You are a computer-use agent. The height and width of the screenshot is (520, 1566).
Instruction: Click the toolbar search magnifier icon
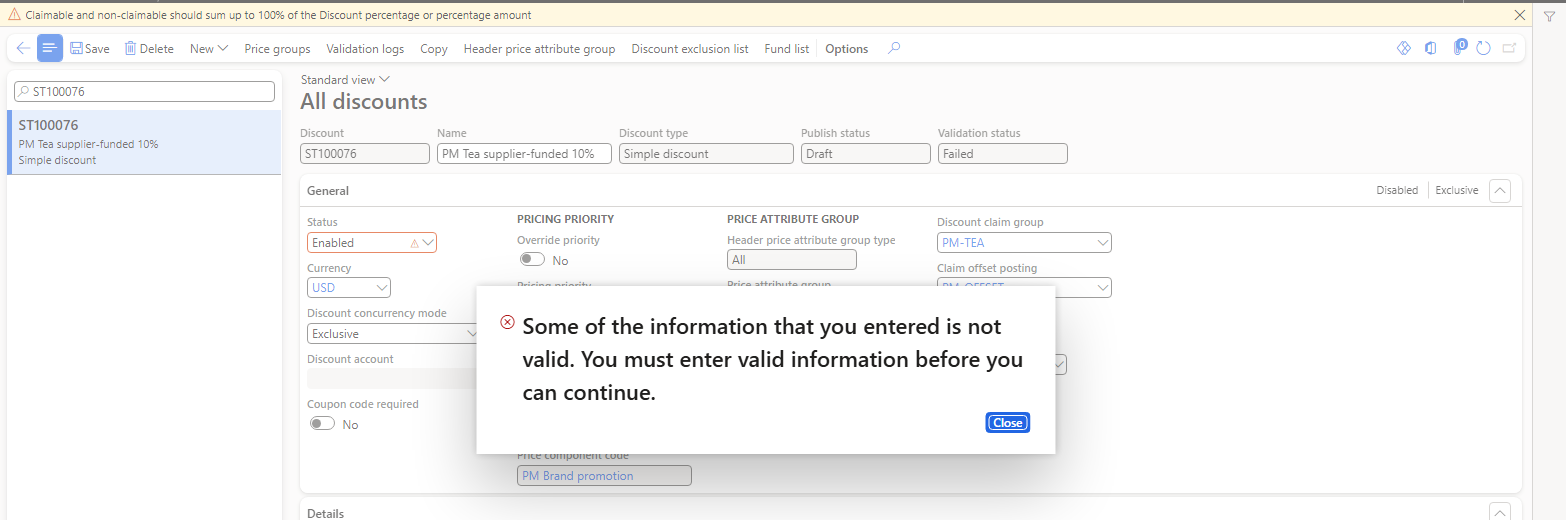coord(894,48)
